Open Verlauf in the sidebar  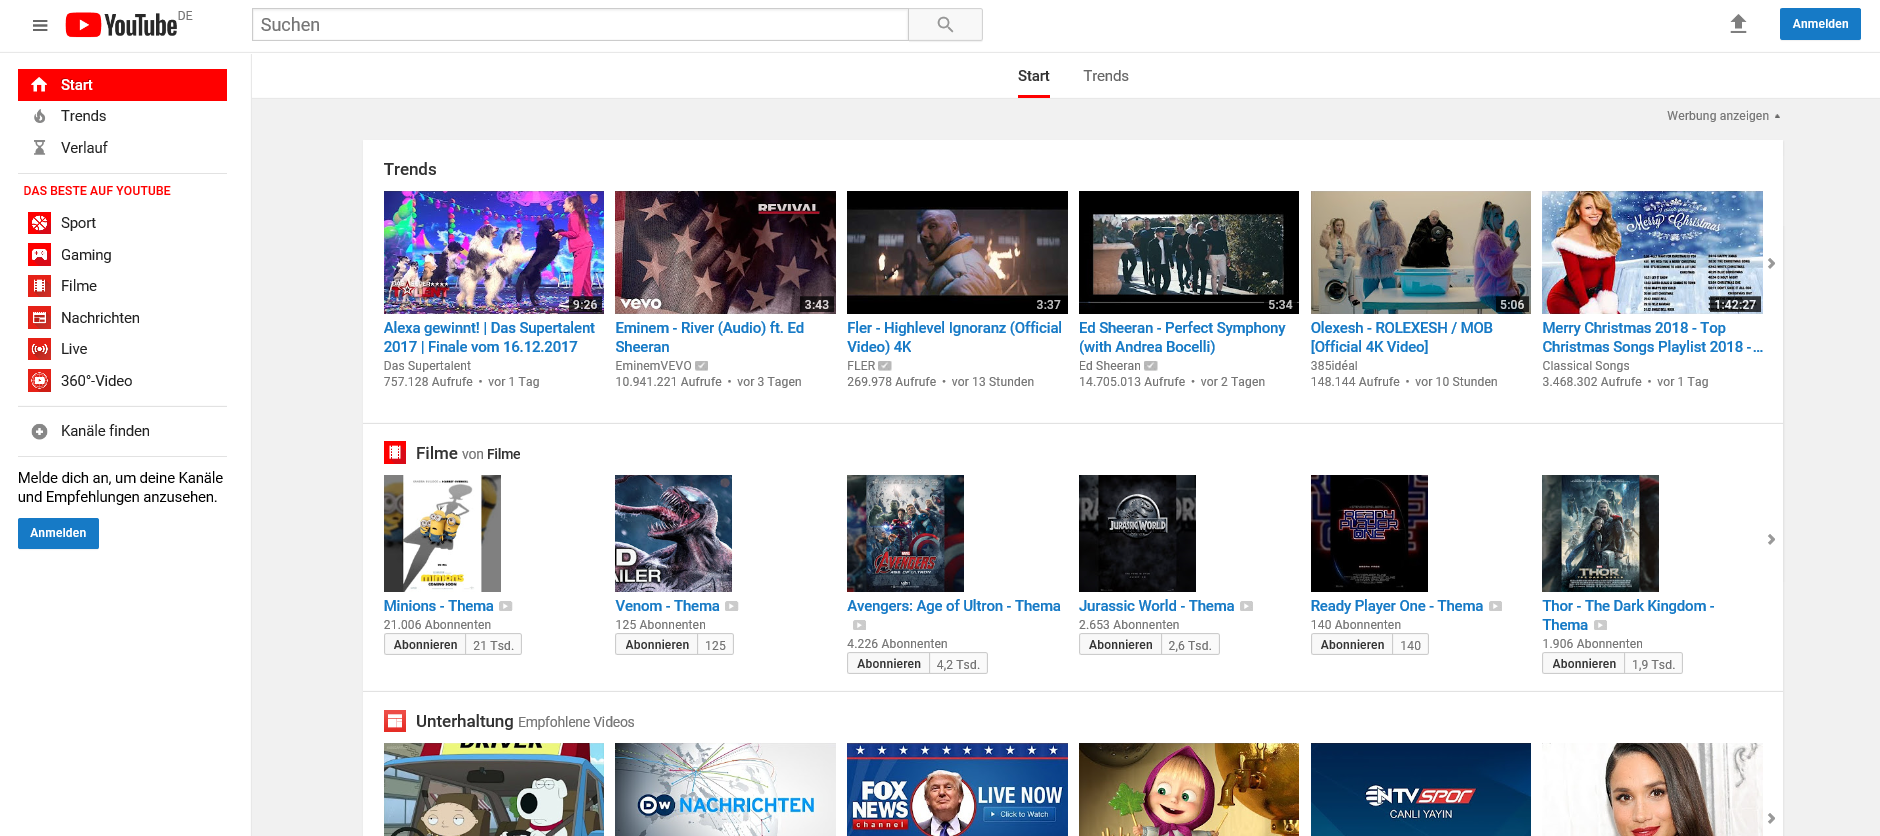click(122, 148)
